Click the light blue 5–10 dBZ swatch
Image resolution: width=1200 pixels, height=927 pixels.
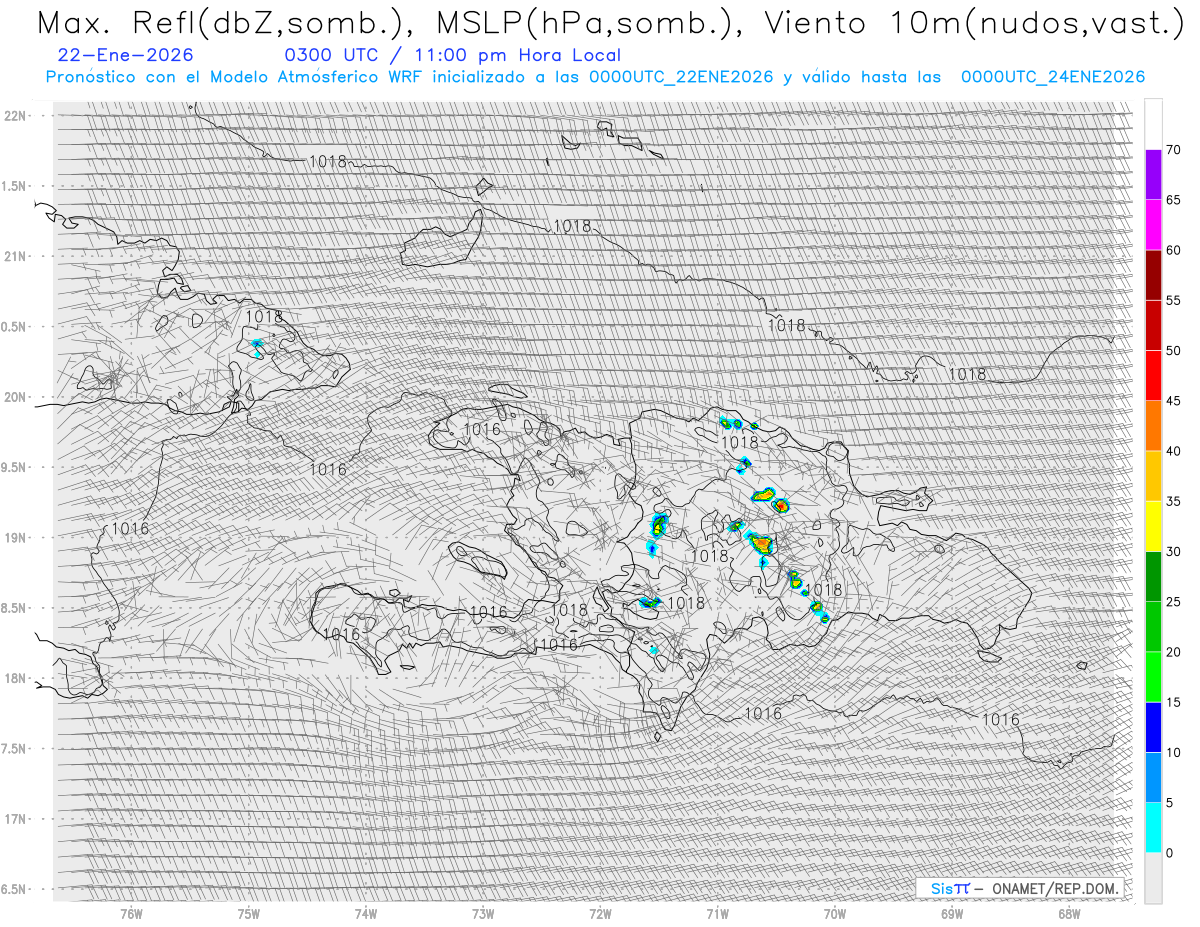[1153, 777]
